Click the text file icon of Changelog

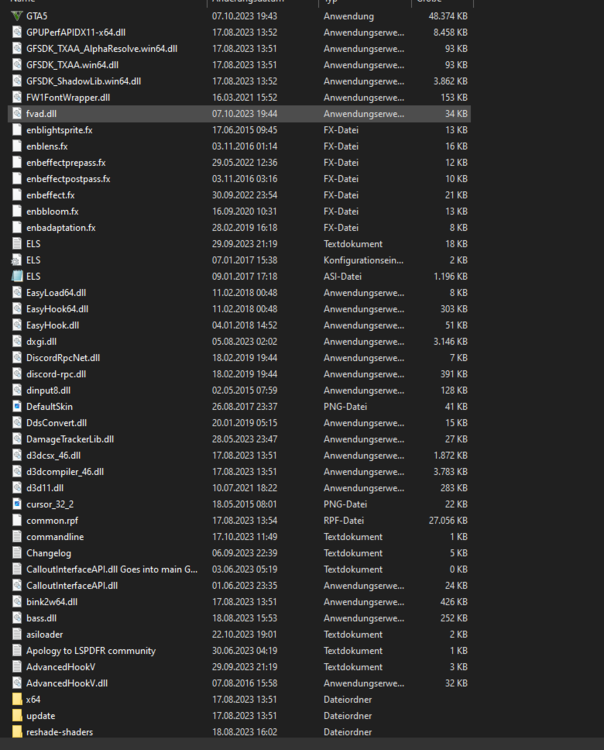pyautogui.click(x=17, y=553)
